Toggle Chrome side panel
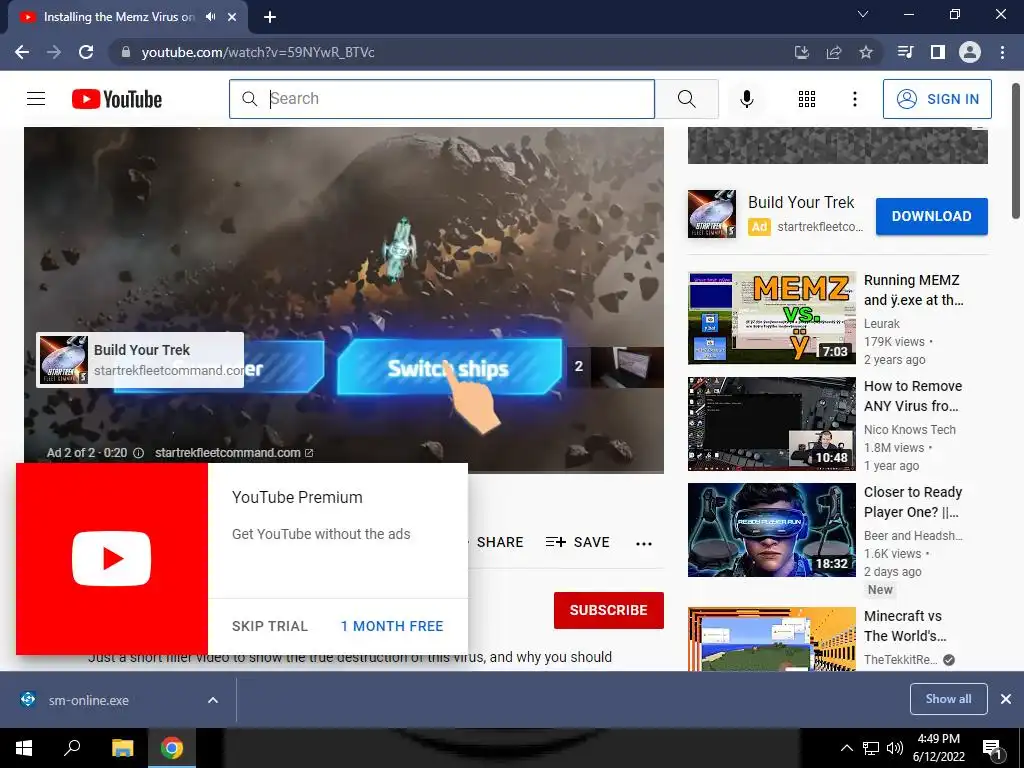This screenshot has height=768, width=1024. point(938,52)
